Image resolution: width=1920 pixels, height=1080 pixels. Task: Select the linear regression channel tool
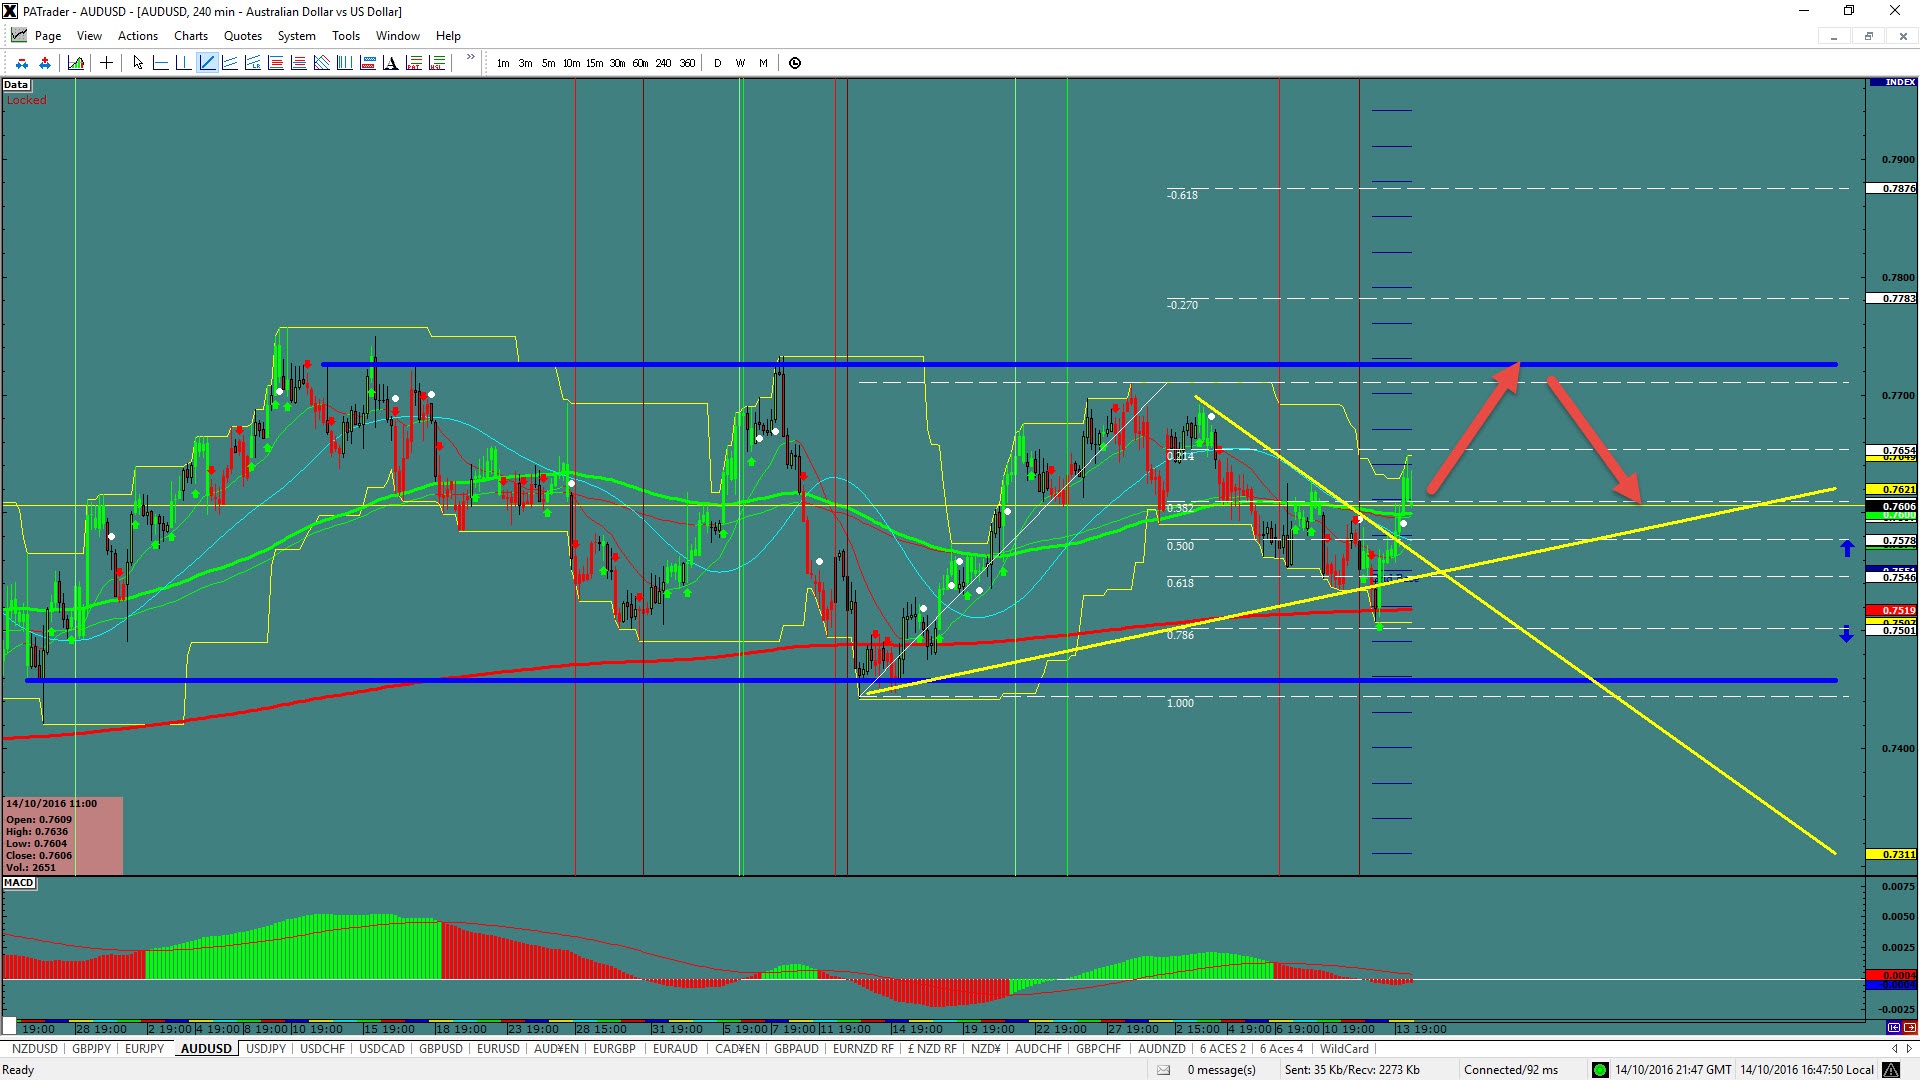click(253, 63)
